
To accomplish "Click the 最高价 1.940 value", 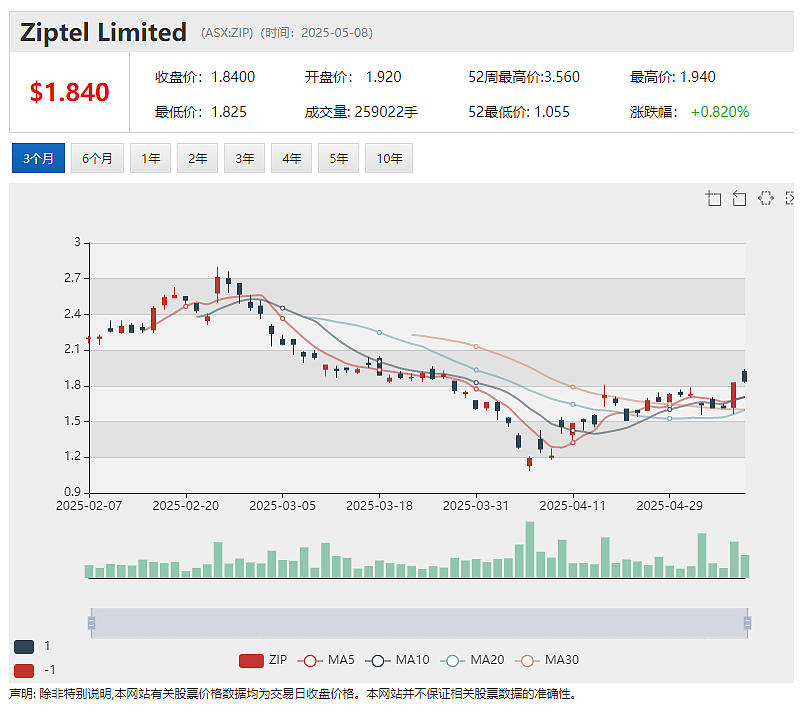I will 697,77.
